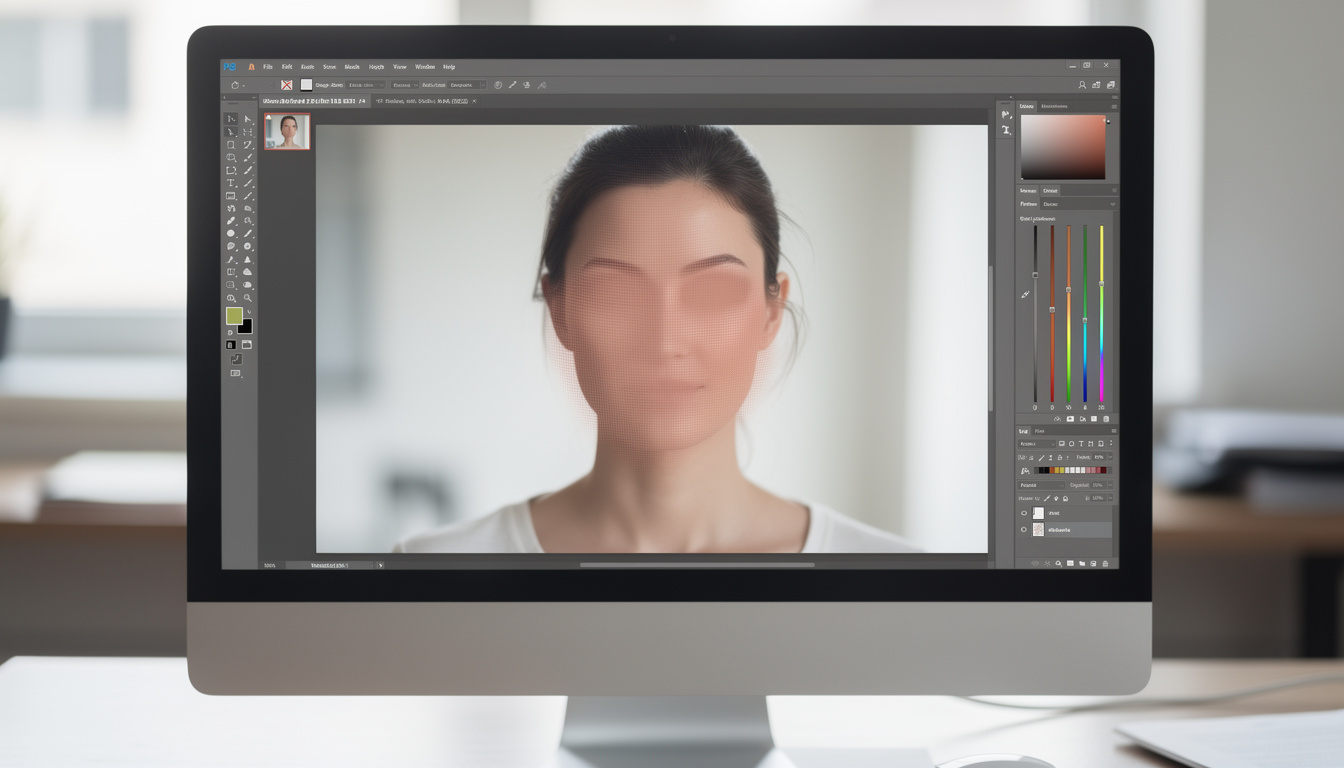Image resolution: width=1344 pixels, height=768 pixels.
Task: Toggle shape layer filter icon in Layers
Action: tap(1090, 444)
